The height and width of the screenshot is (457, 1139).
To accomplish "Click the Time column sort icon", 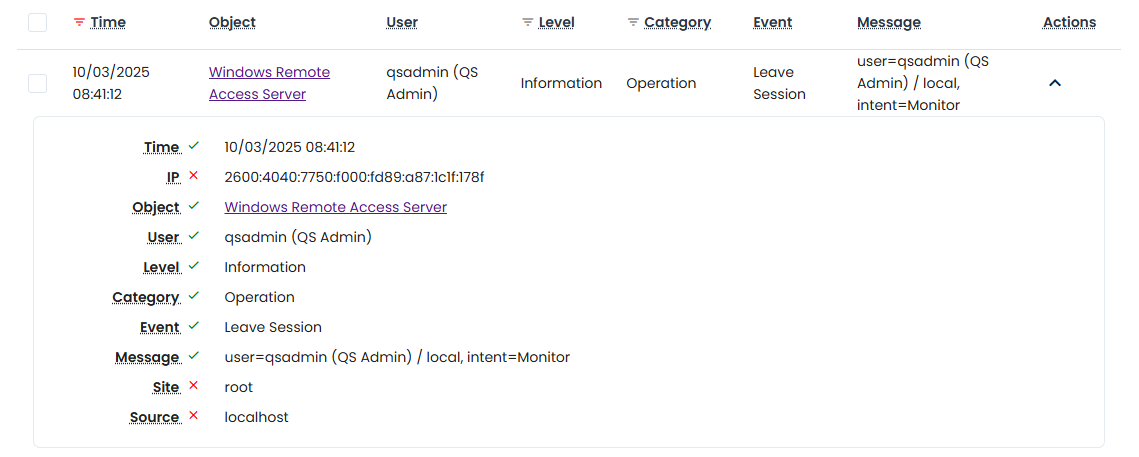I will click(x=79, y=22).
